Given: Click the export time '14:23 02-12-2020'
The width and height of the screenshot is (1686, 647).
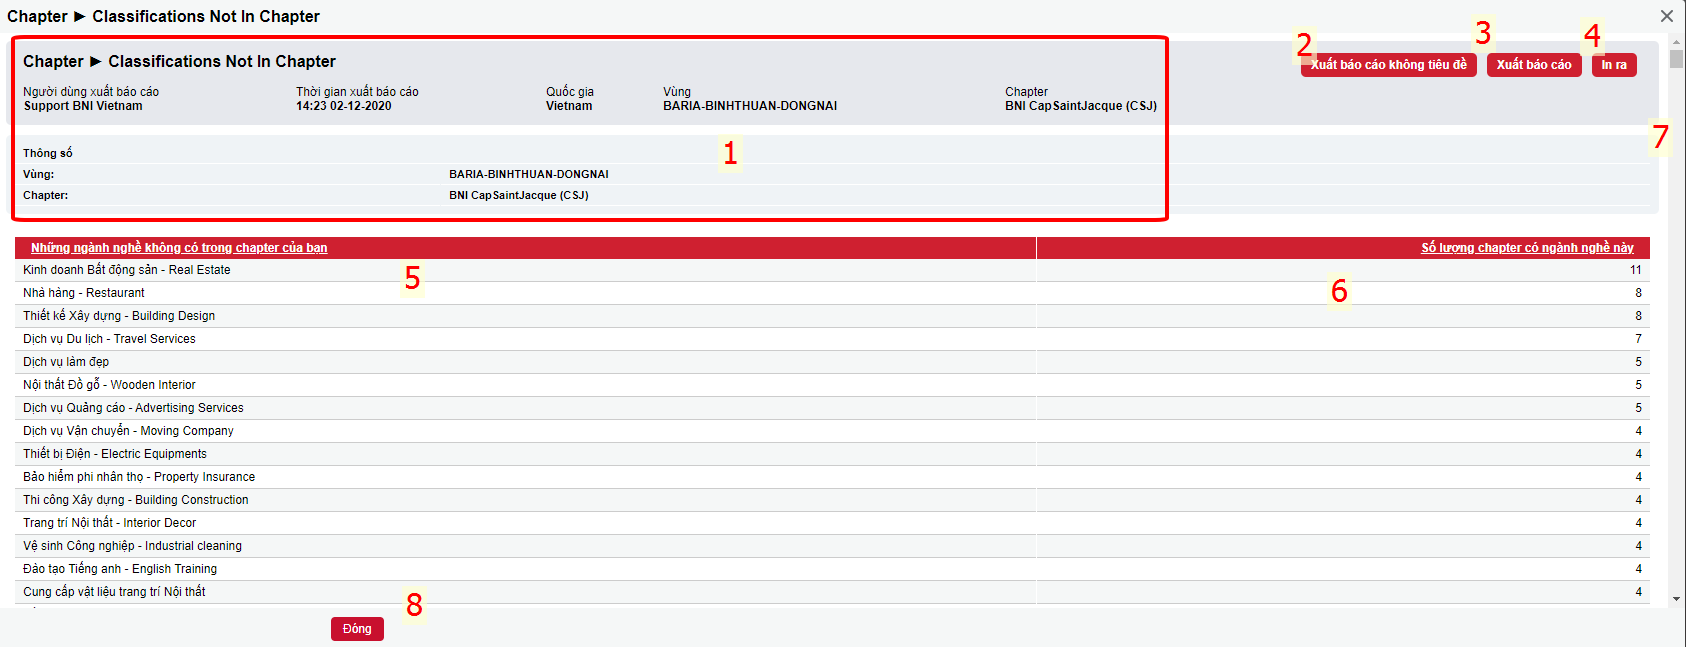Looking at the screenshot, I should point(344,106).
